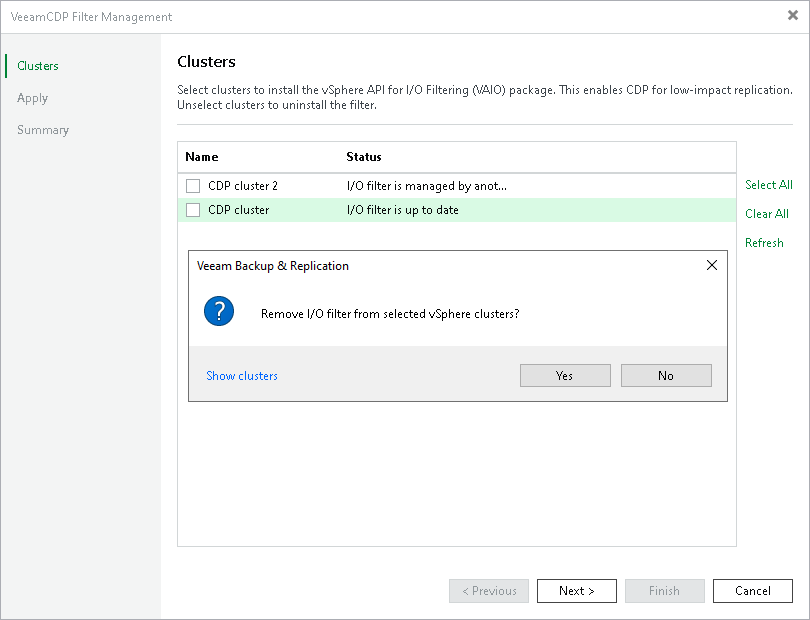Screen dimensions: 810x620
Task: Go to the Apply wizard step
Action: pos(32,98)
